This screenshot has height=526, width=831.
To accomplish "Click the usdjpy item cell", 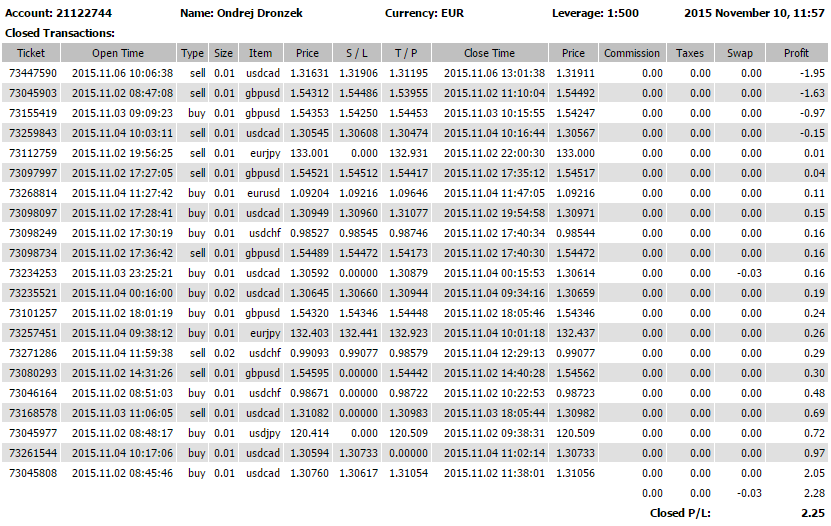I will 260,433.
